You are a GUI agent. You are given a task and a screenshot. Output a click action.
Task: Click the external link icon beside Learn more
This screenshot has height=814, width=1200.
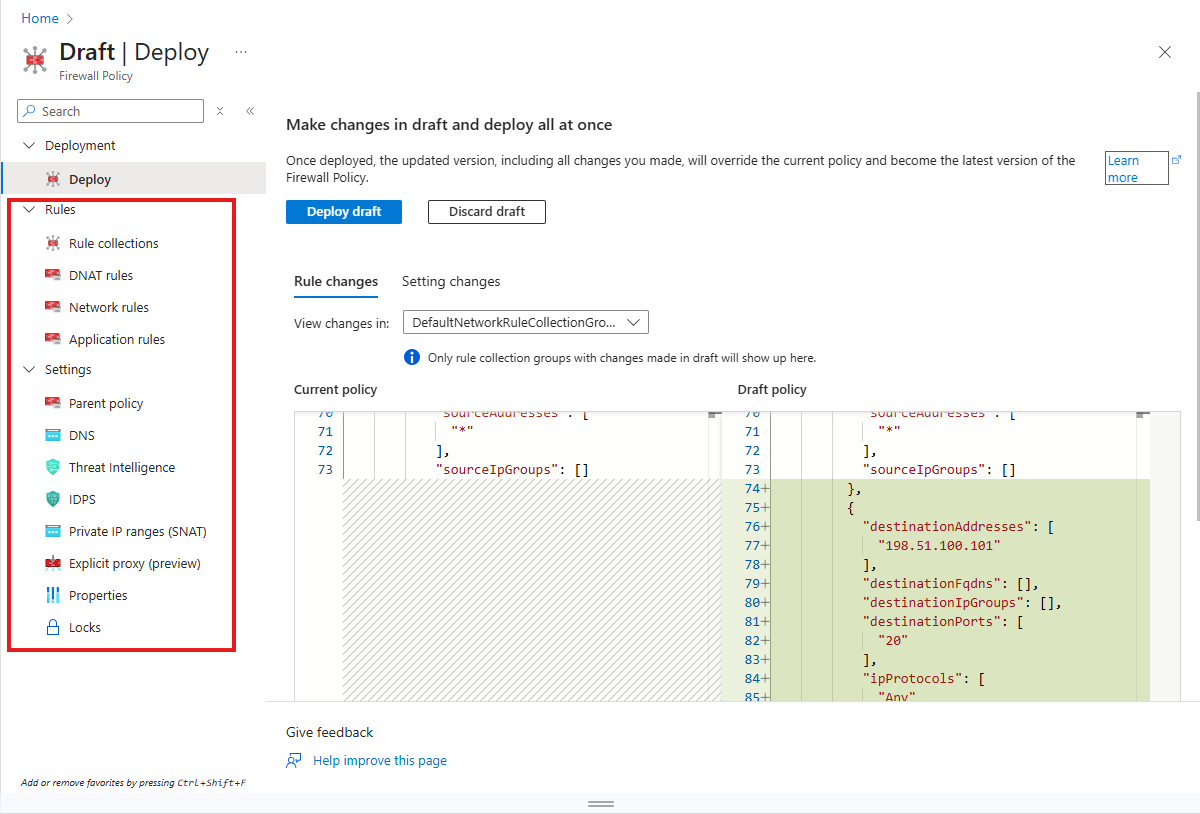[x=1176, y=160]
